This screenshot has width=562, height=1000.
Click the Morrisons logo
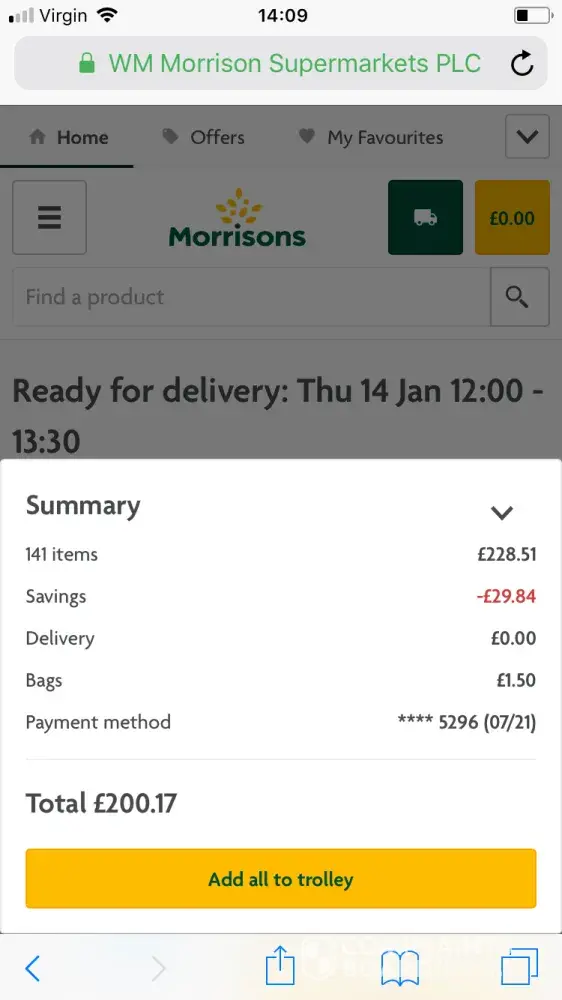(237, 217)
